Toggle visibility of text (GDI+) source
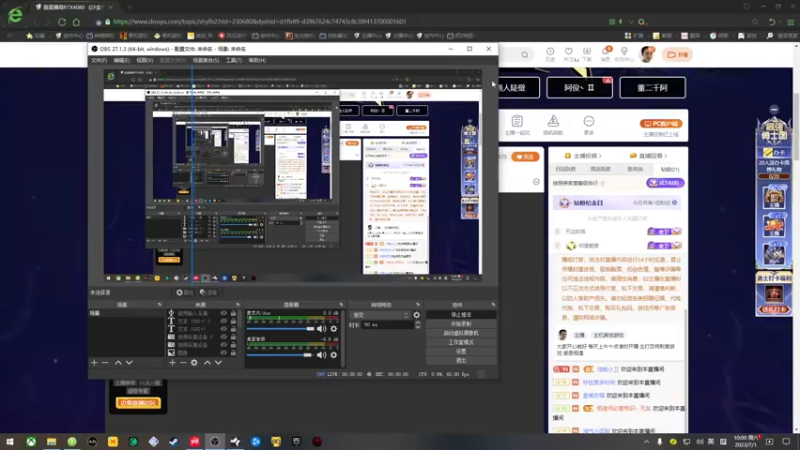Viewport: 800px width, 450px height. (x=223, y=329)
